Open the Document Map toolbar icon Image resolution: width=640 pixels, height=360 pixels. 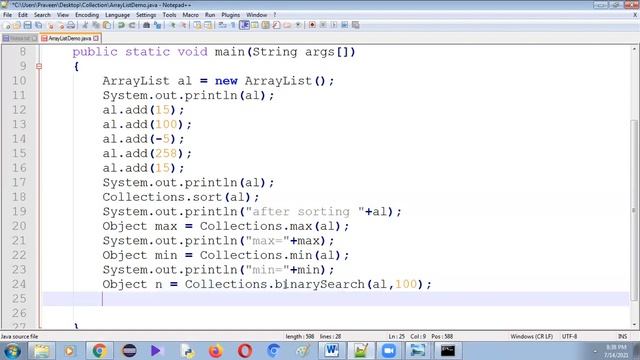tap(265, 25)
